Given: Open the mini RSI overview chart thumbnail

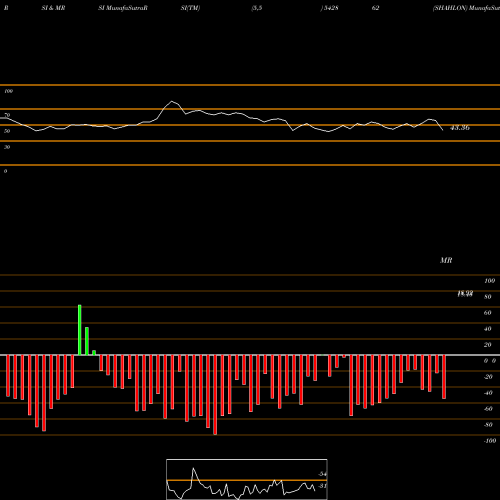Looking at the screenshot, I should (247, 479).
